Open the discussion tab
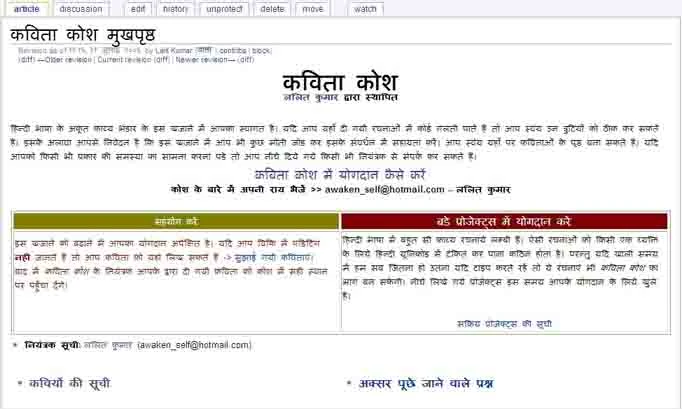Viewport: 682px width, 409px height. pyautogui.click(x=81, y=9)
